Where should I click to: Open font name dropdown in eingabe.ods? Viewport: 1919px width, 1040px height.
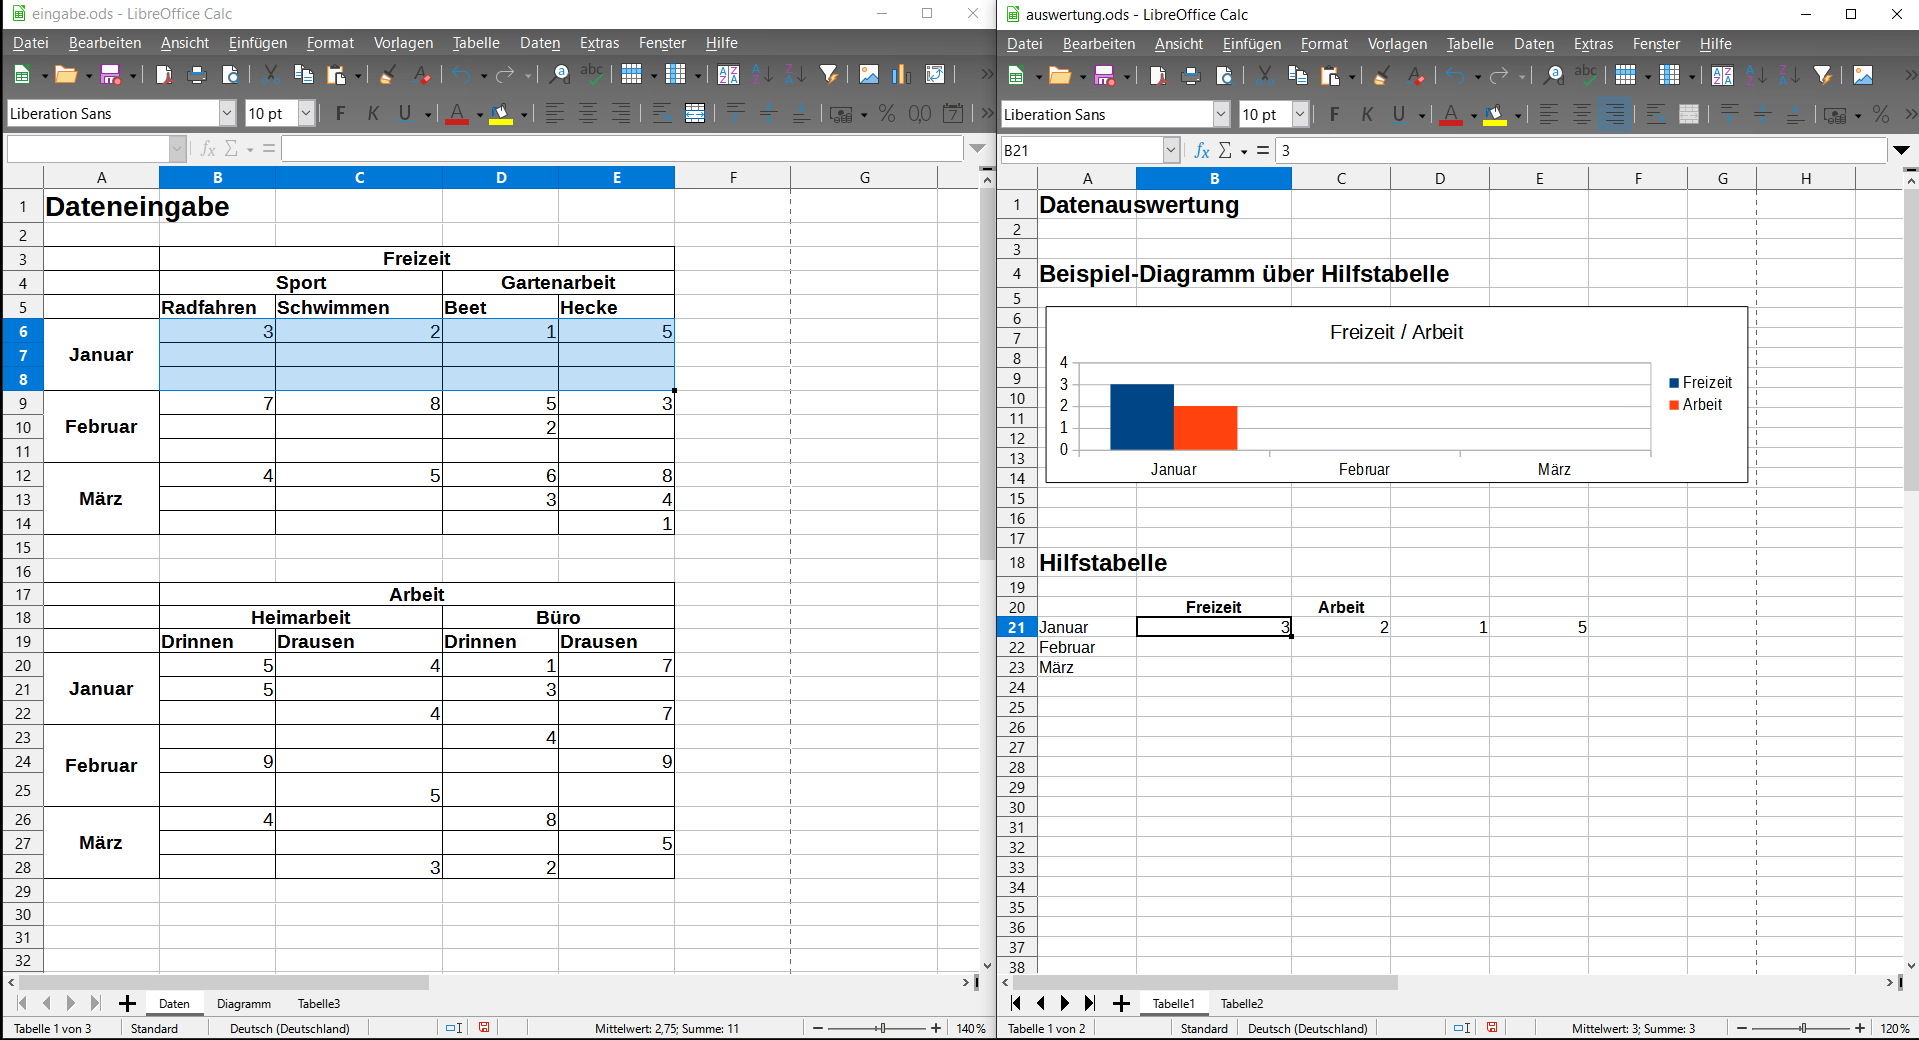227,114
